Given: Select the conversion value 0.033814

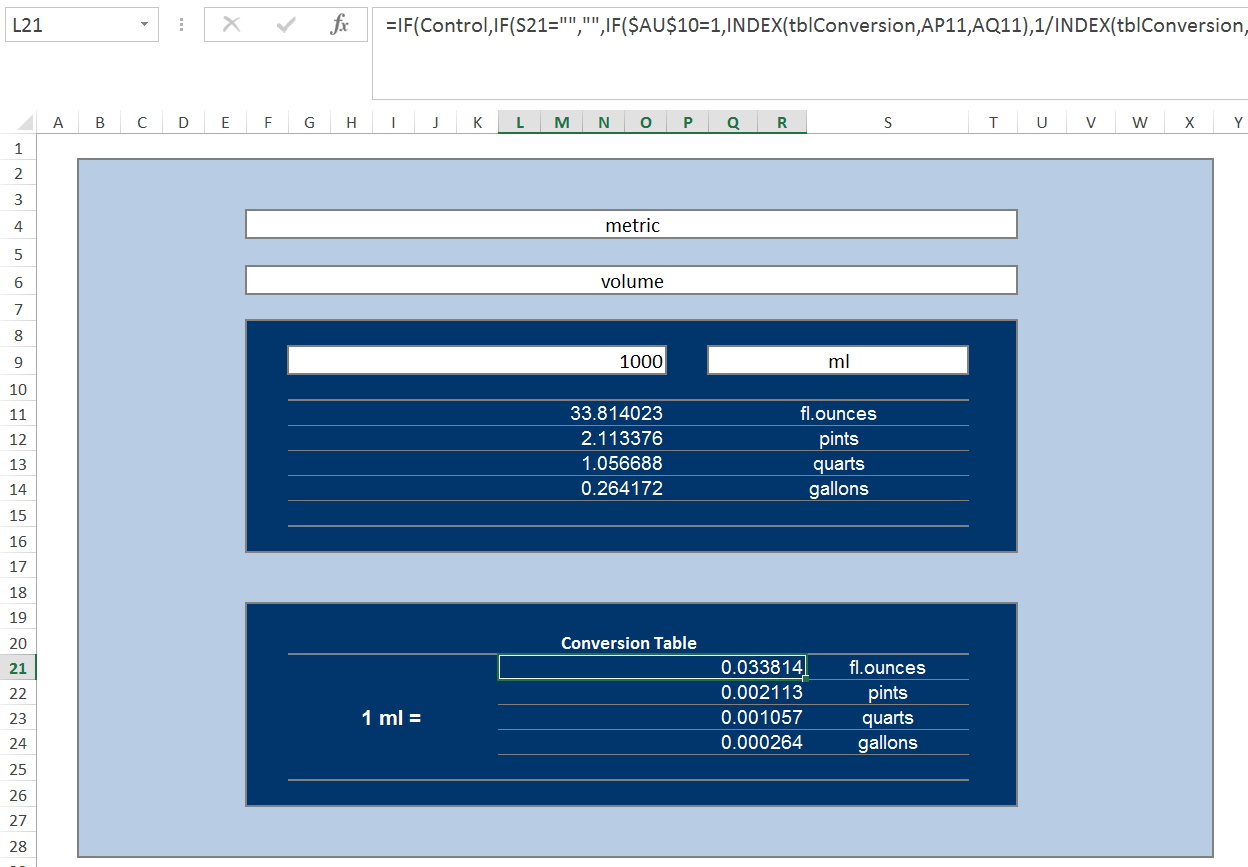Looking at the screenshot, I should tap(650, 666).
